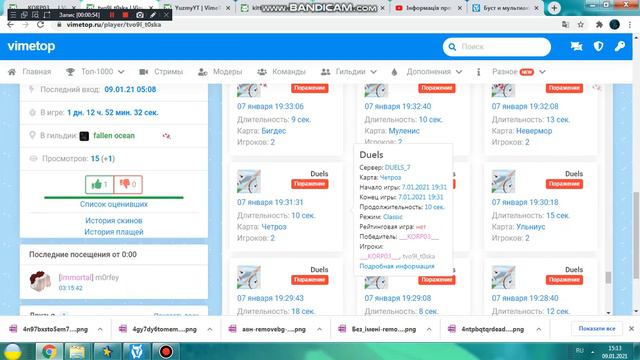Click the Duels game icon of 19:29:43 match
The height and width of the screenshot is (360, 640).
tap(249, 277)
